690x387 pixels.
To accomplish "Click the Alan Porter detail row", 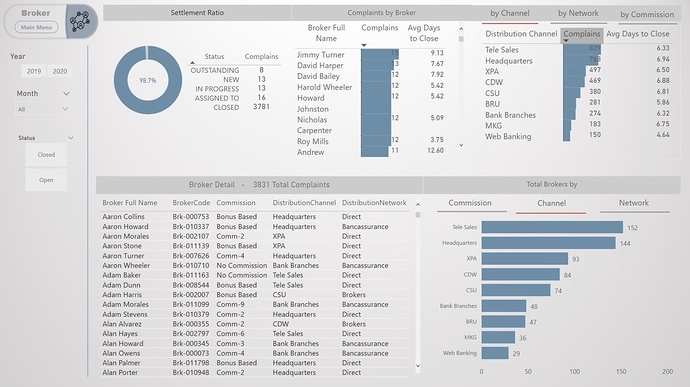I will click(x=255, y=372).
